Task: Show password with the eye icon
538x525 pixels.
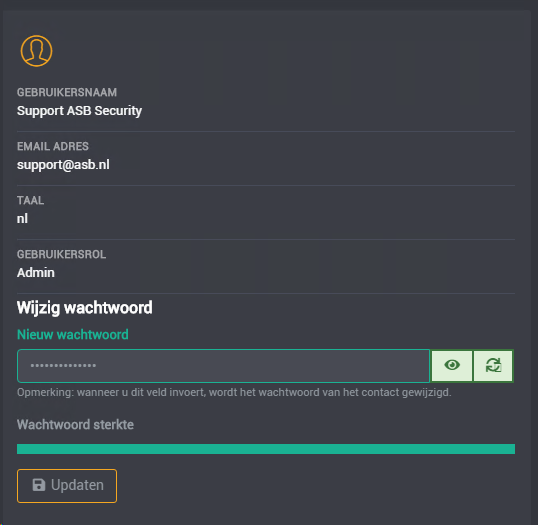Action: 452,365
